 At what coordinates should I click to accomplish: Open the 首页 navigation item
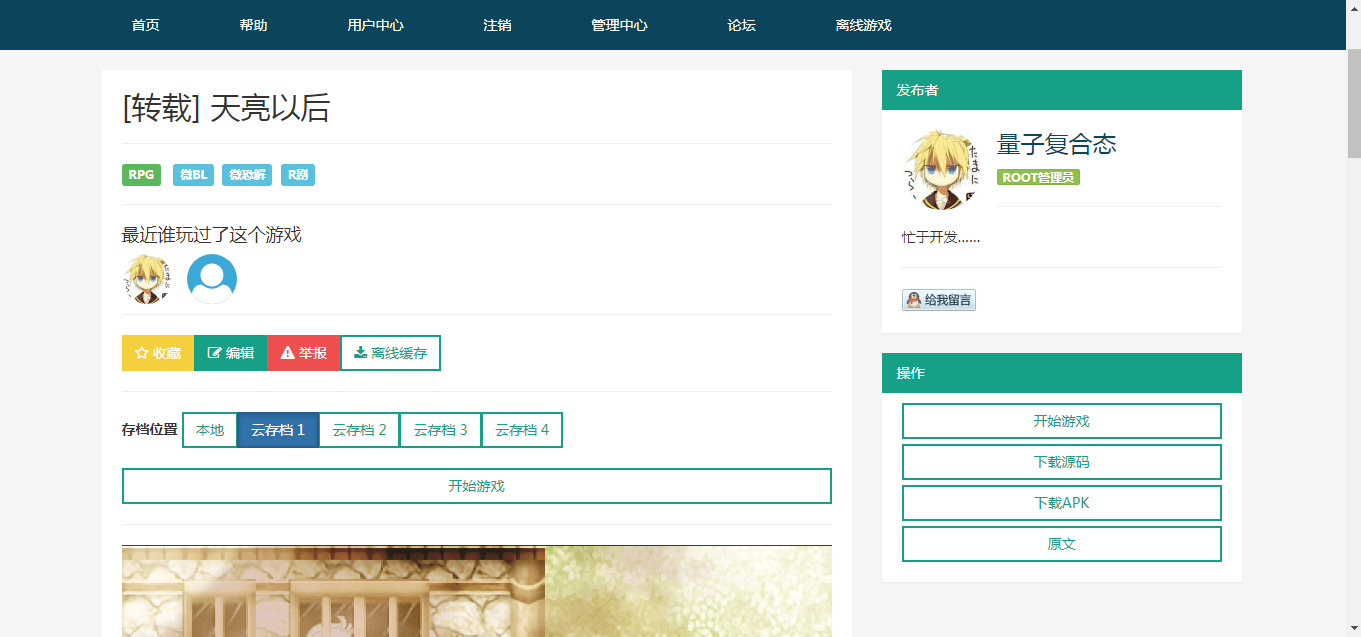[145, 25]
